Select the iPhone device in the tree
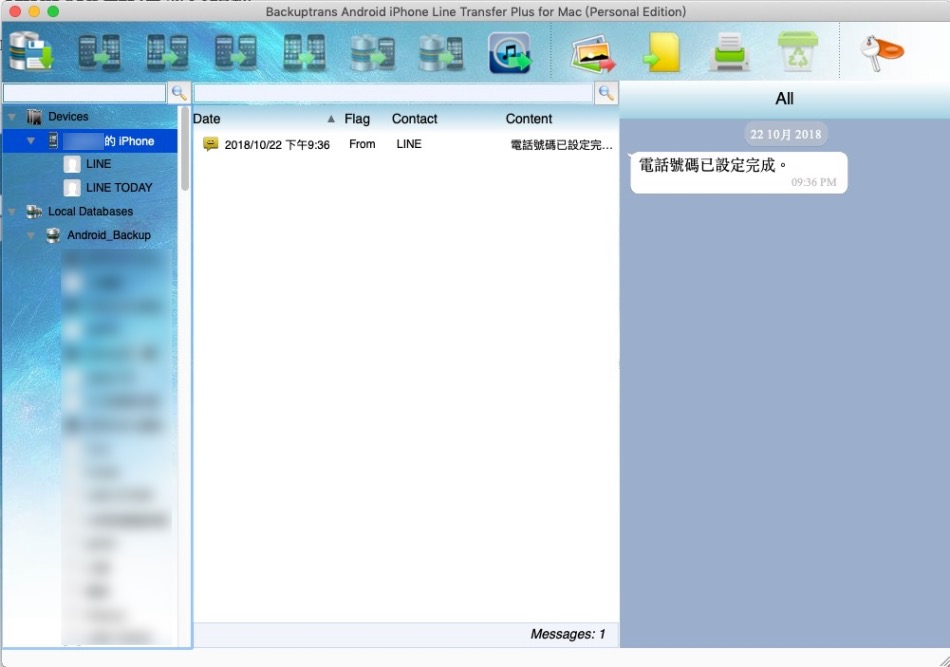The width and height of the screenshot is (950, 667). coord(90,141)
